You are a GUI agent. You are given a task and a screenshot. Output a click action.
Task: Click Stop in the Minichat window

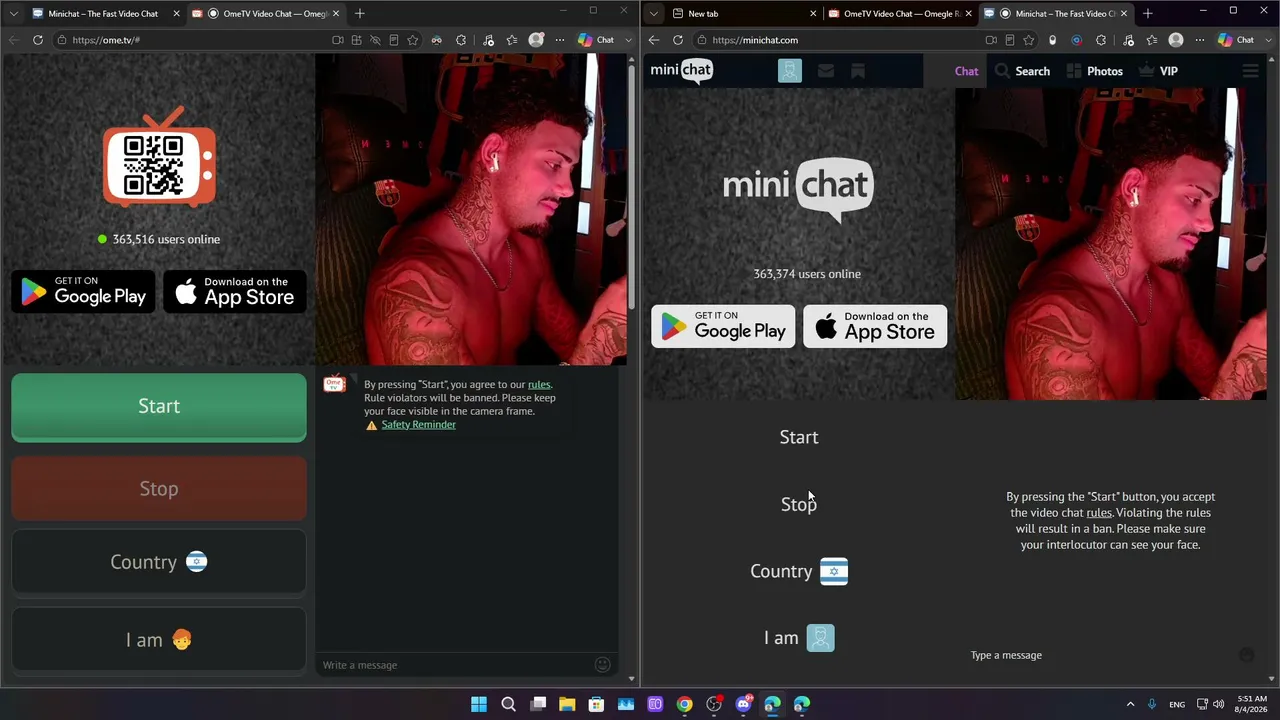coord(799,504)
